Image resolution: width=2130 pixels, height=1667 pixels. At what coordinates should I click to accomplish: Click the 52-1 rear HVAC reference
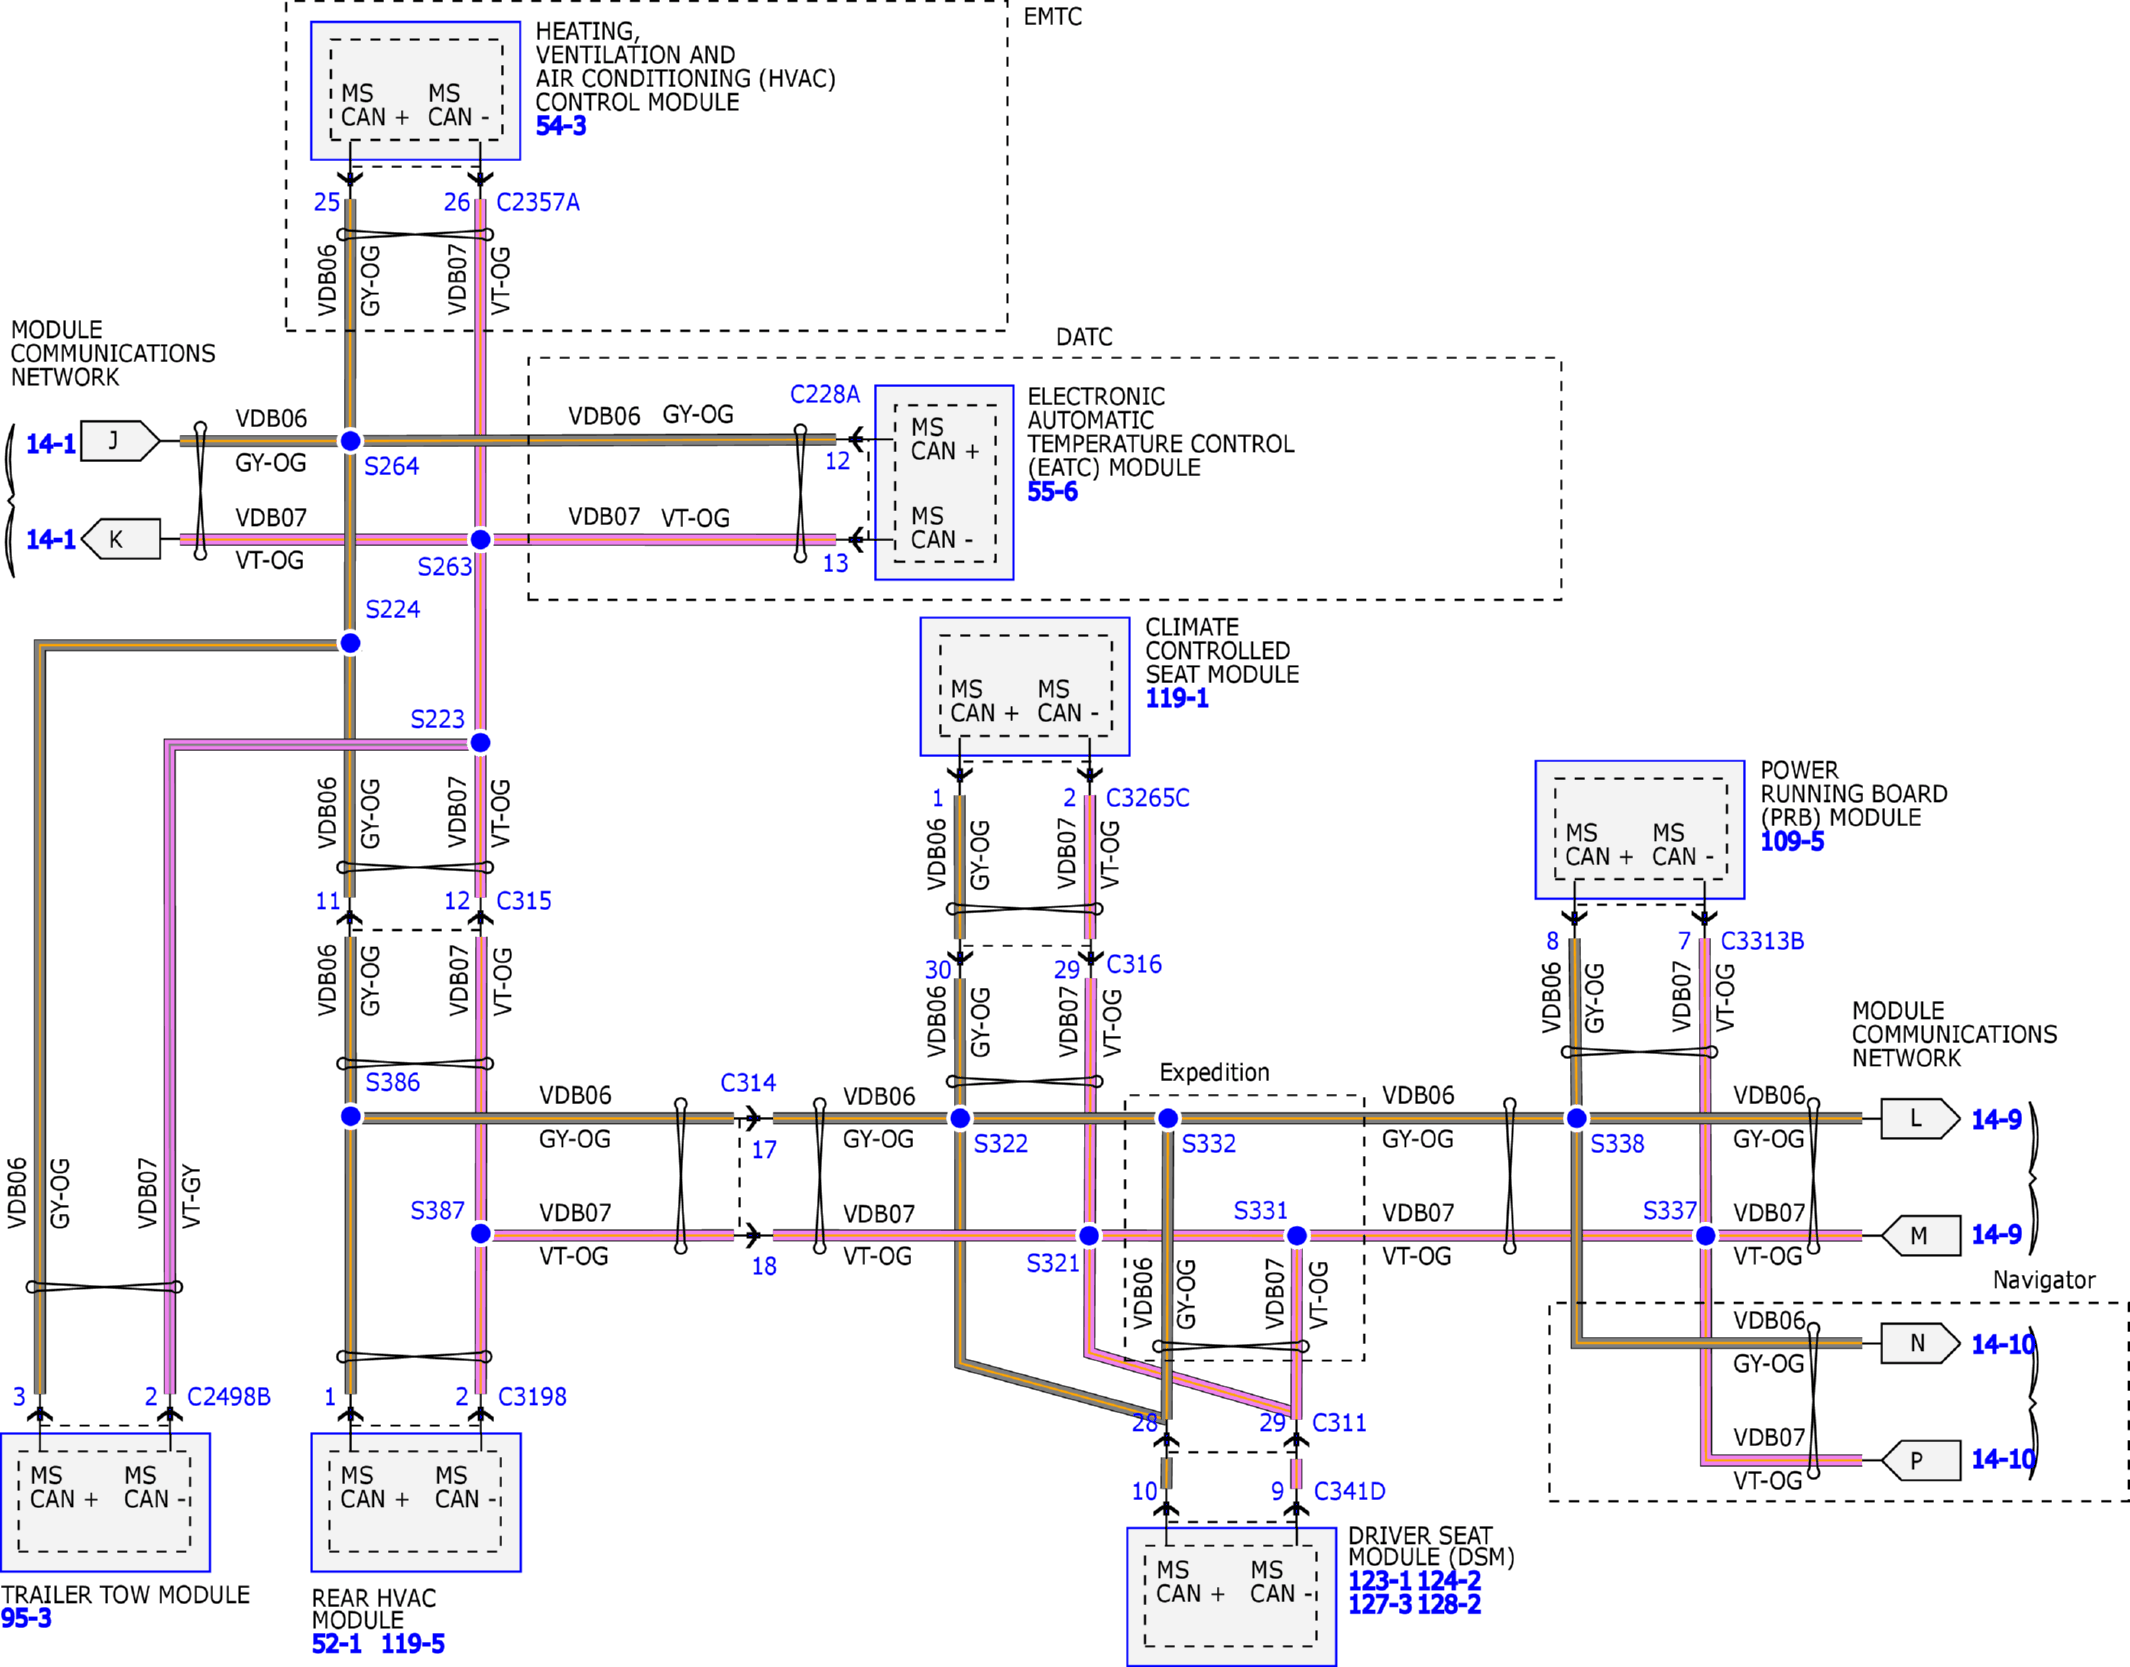point(336,1644)
